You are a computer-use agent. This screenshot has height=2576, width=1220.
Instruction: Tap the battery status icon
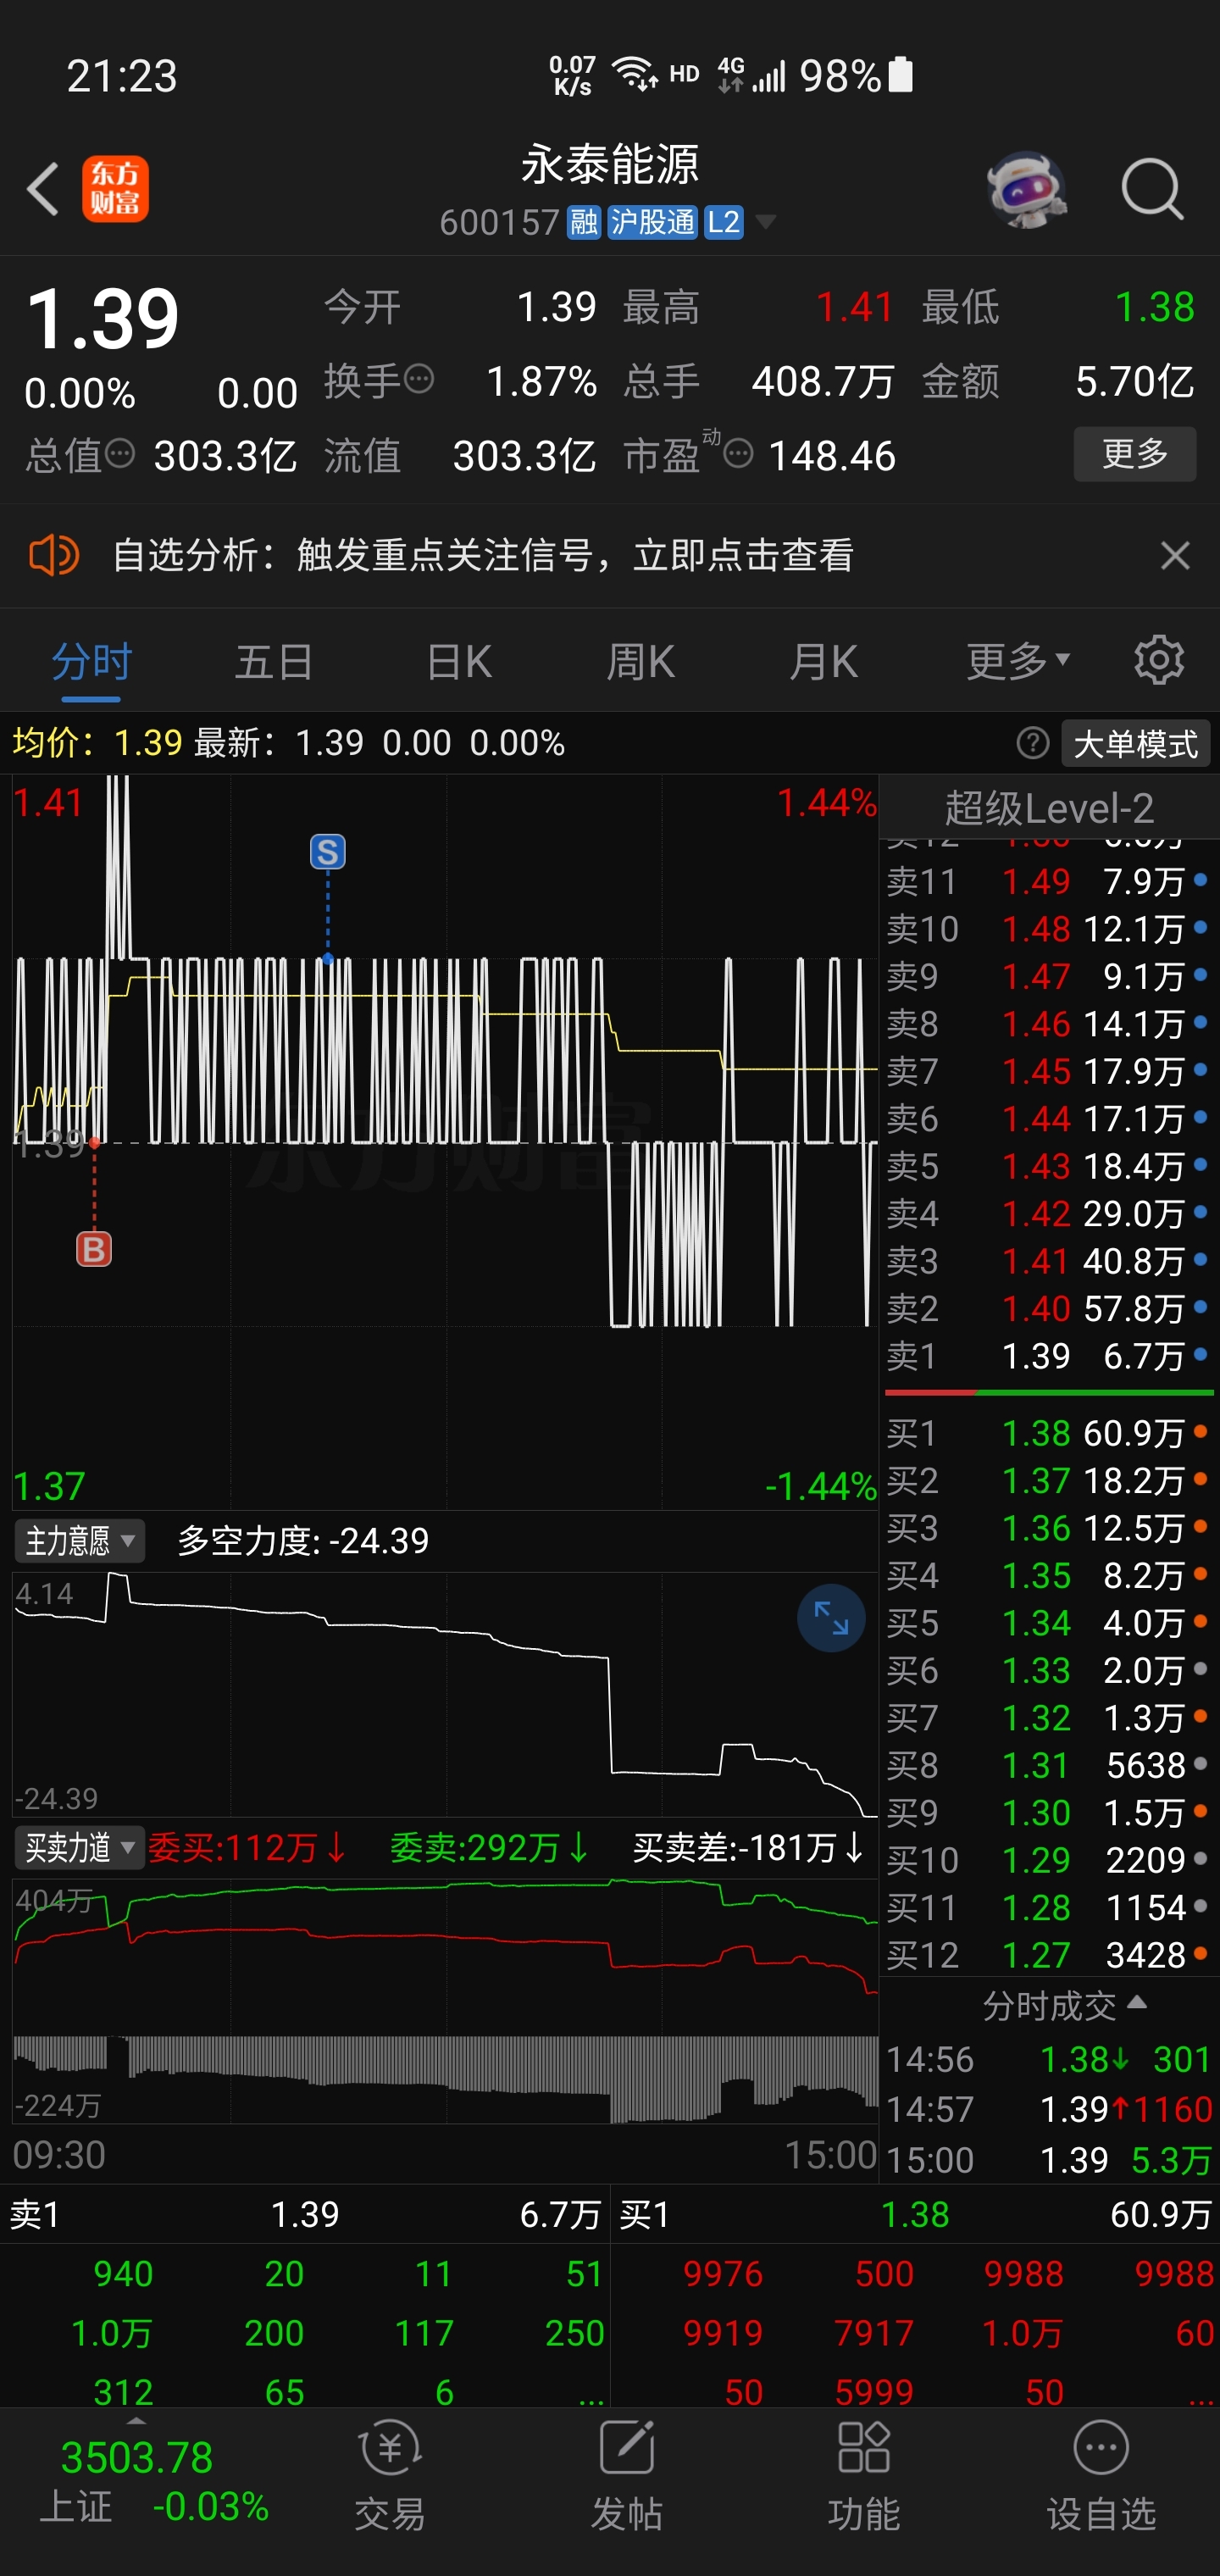click(900, 75)
